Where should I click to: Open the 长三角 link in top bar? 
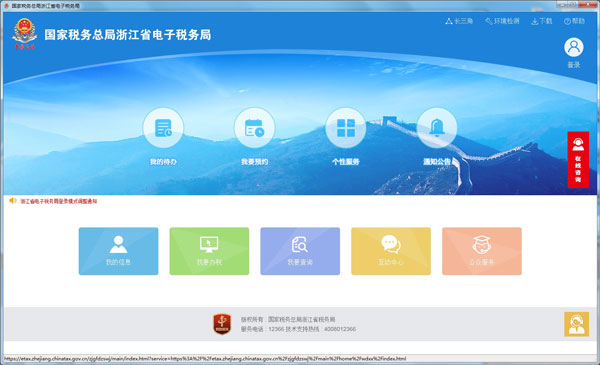[x=459, y=21]
